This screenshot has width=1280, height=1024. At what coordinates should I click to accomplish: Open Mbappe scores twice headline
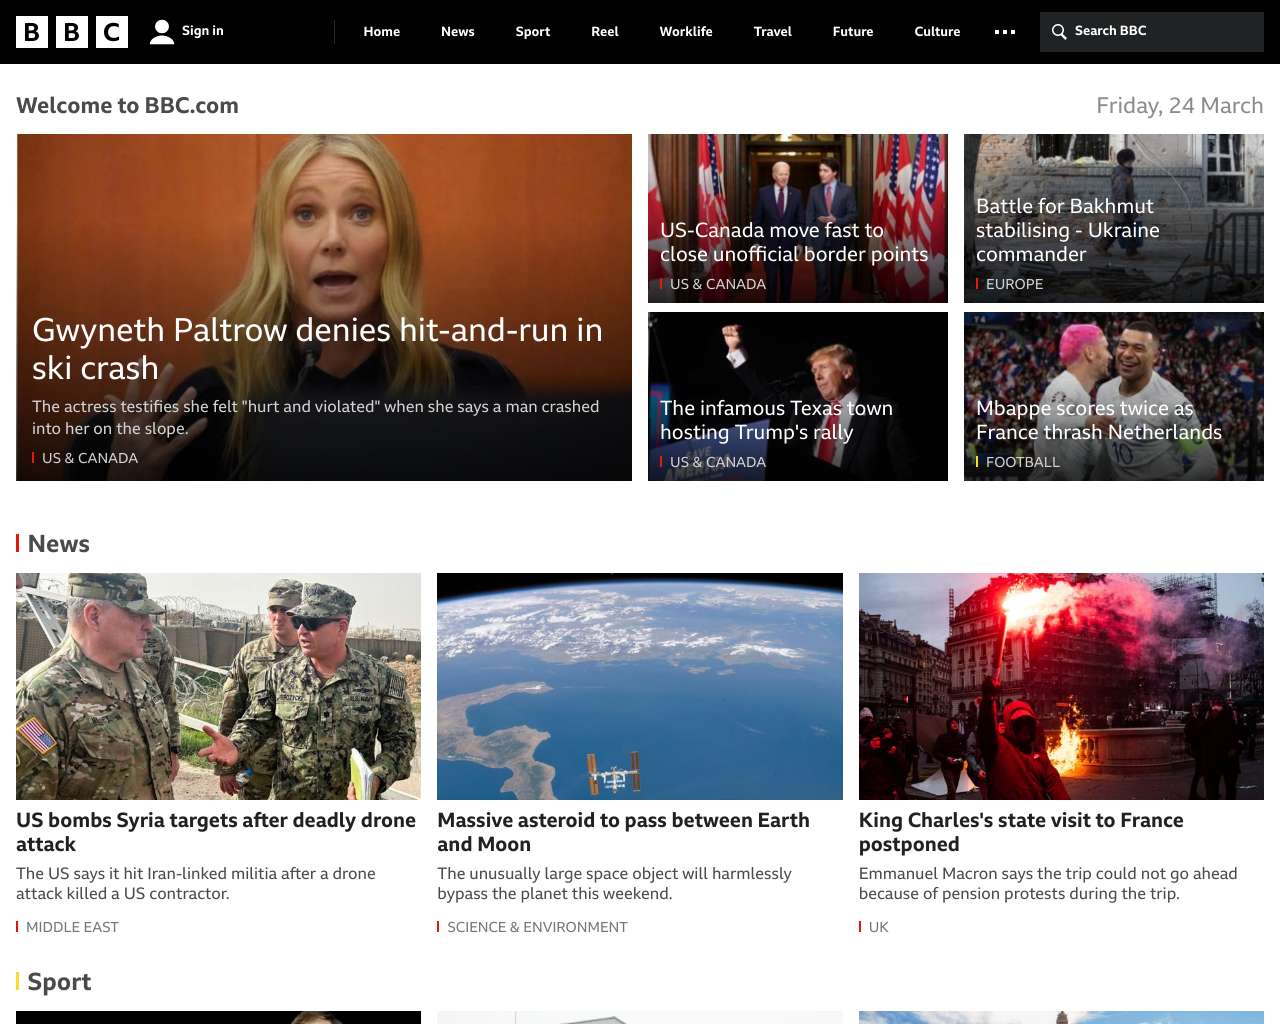click(x=1099, y=420)
